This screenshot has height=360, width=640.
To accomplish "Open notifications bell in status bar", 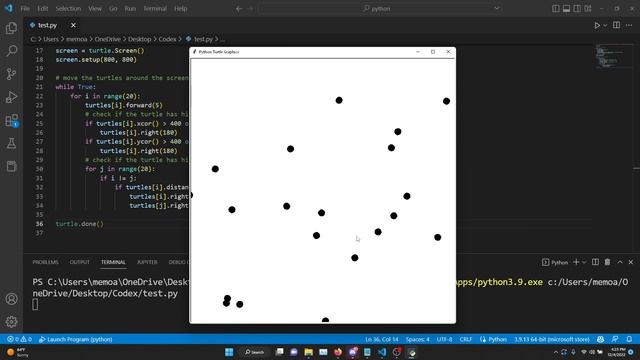I will click(x=629, y=339).
